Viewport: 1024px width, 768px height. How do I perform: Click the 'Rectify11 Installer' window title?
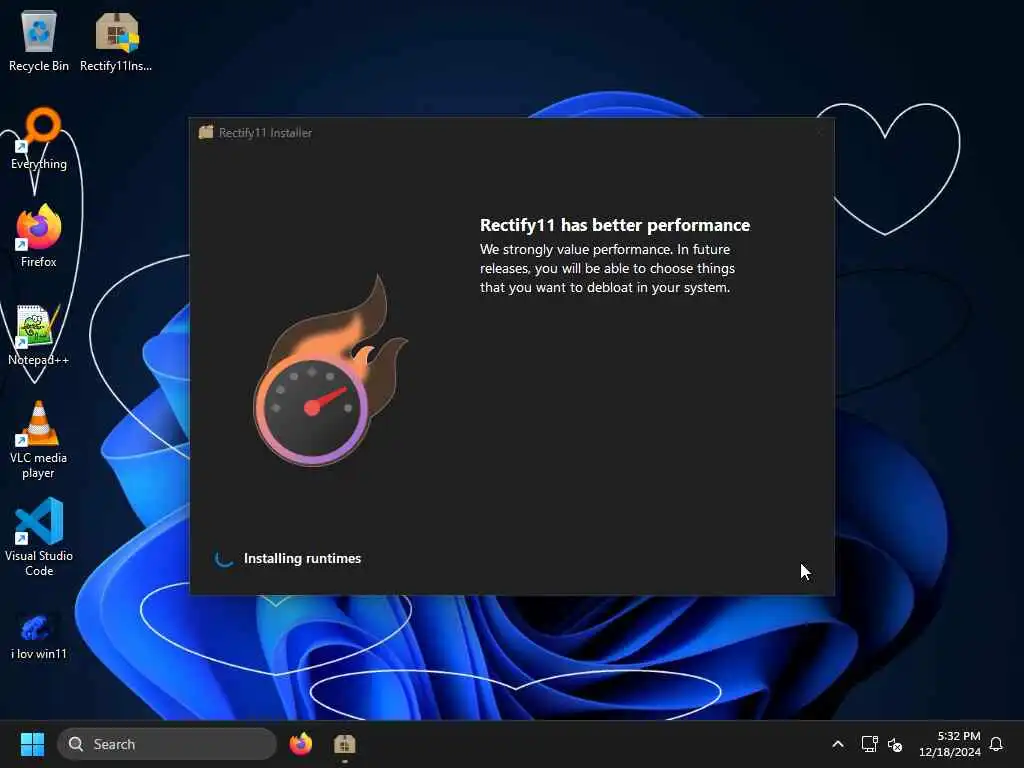[265, 133]
